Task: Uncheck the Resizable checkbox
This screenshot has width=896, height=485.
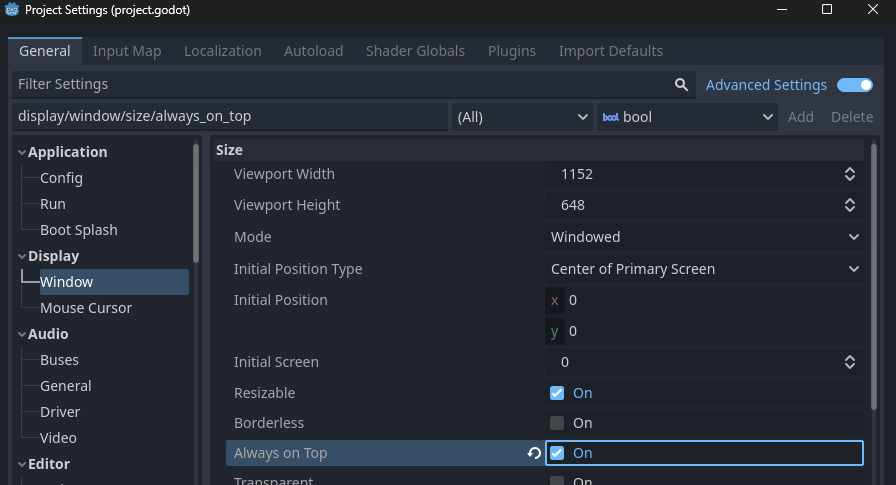Action: coord(557,393)
